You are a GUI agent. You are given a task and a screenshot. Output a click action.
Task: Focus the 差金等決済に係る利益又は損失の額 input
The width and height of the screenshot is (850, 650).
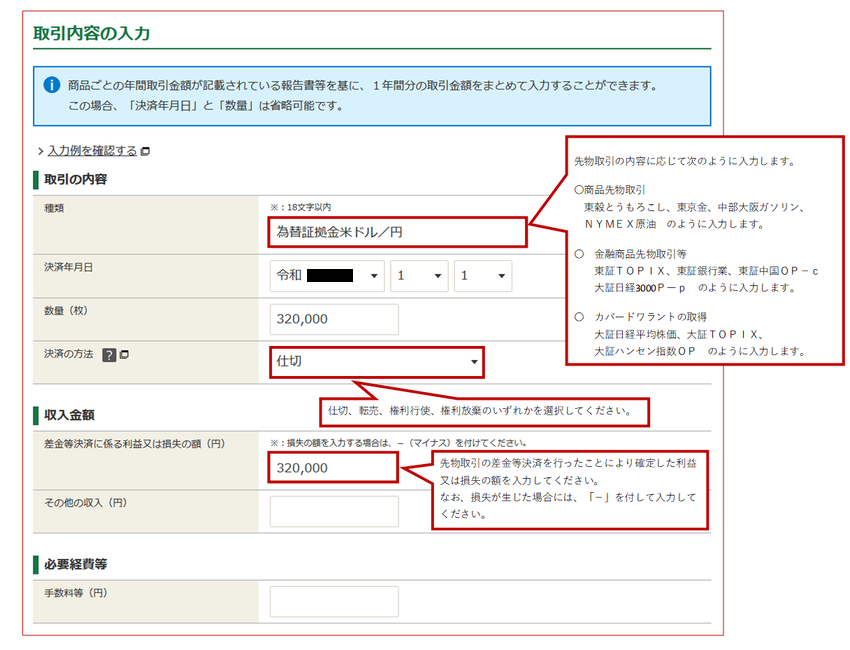click(334, 467)
